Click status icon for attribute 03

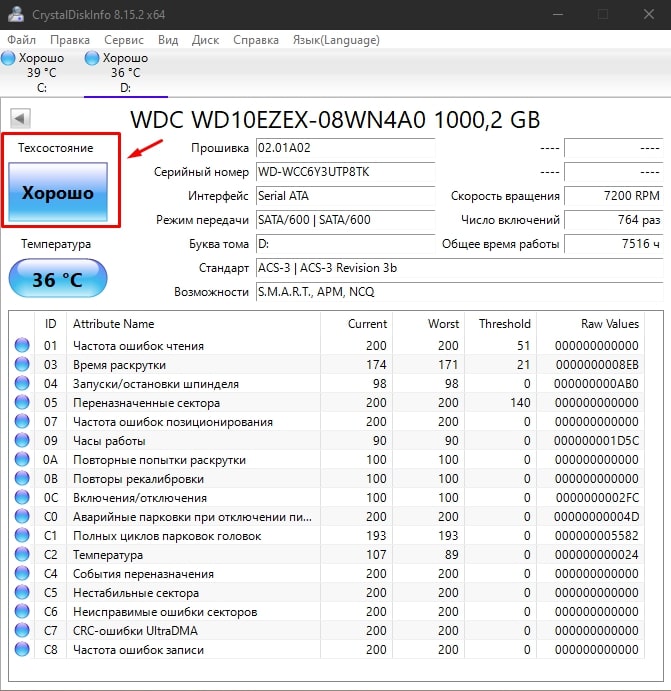(x=22, y=364)
